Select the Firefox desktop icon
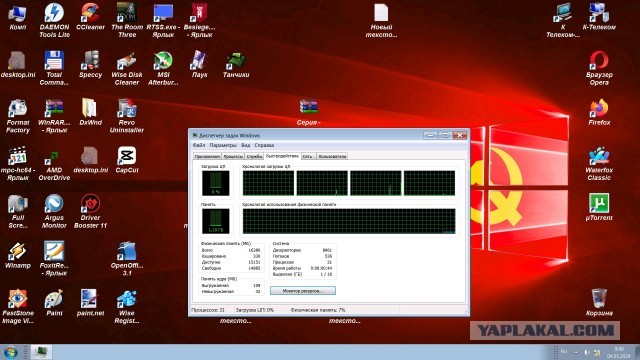The image size is (640, 360). coord(599,112)
